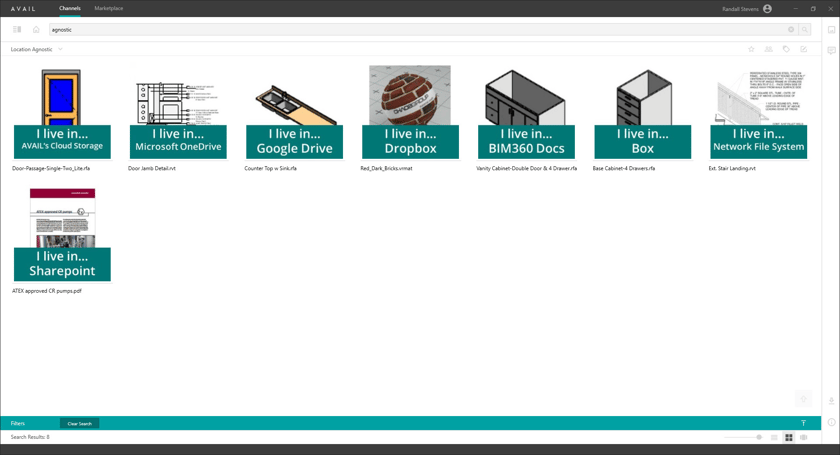The height and width of the screenshot is (455, 840).
Task: Click file name Door Jamb Detail.rvt
Action: 152,168
